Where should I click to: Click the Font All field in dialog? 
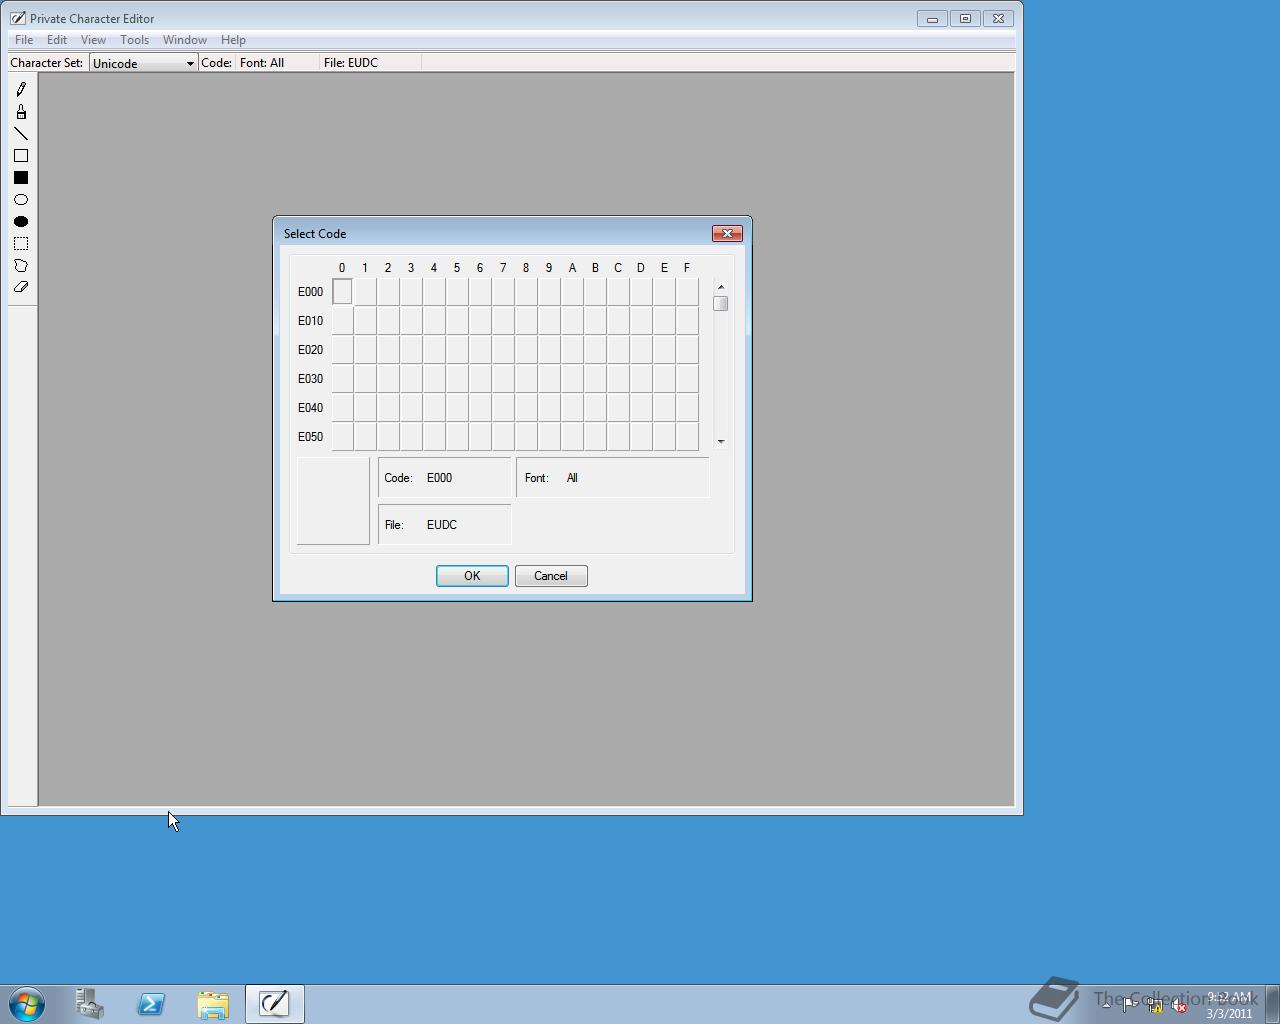(613, 478)
